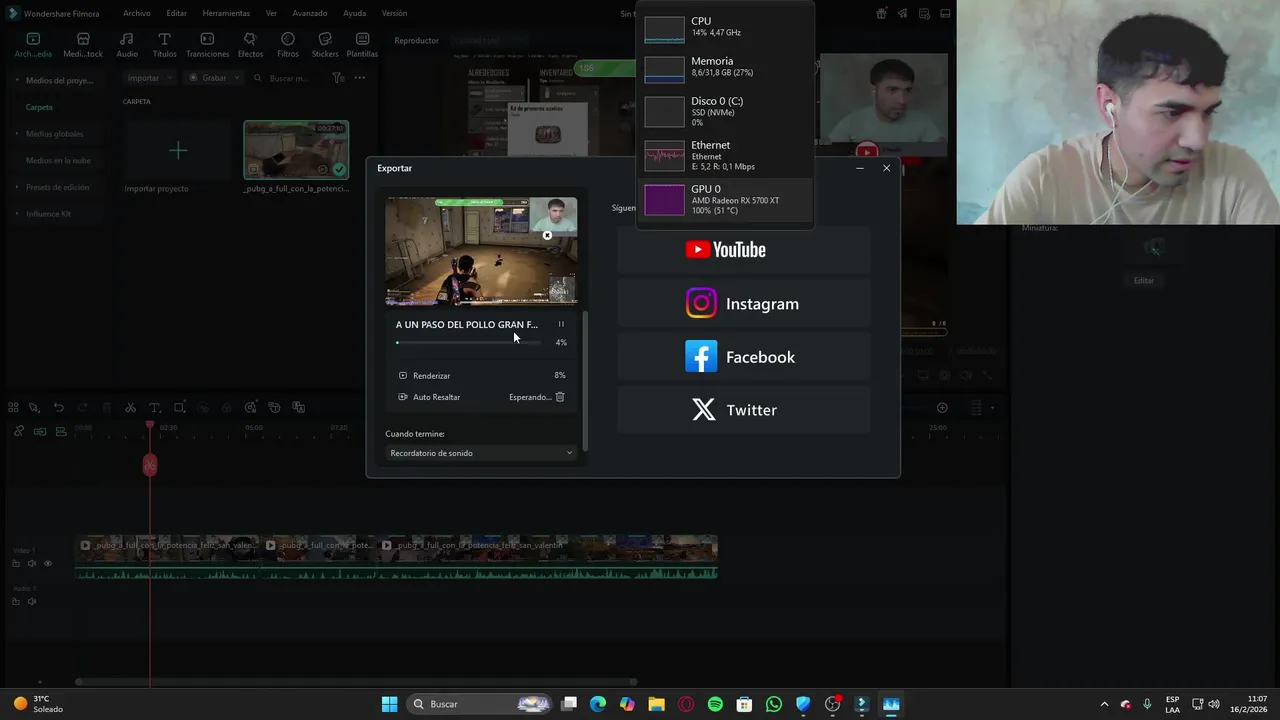This screenshot has height=720, width=1280.
Task: Share export to Instagram
Action: pos(743,303)
